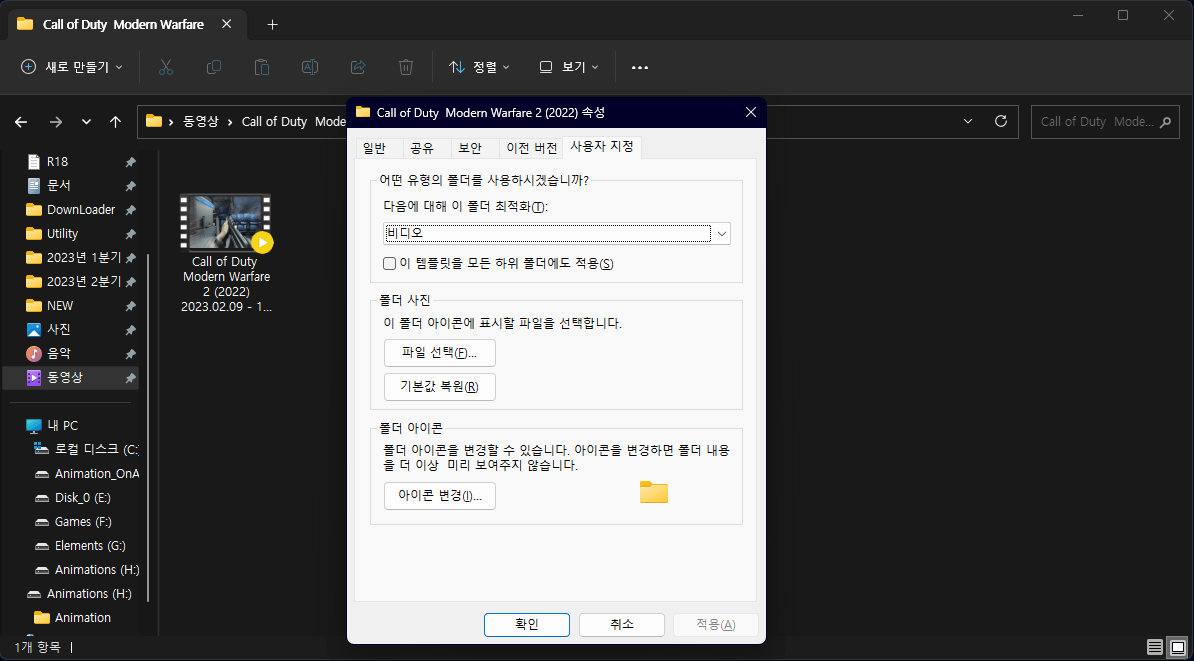Open the three-dot more options menu

640,67
